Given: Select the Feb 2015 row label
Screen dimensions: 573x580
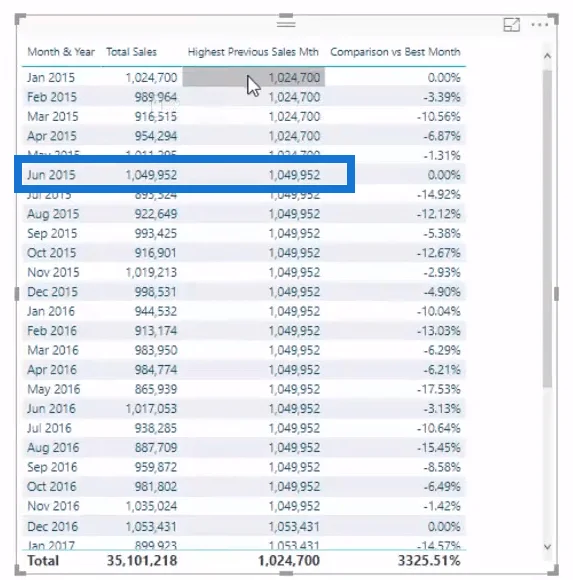Looking at the screenshot, I should coord(52,97).
